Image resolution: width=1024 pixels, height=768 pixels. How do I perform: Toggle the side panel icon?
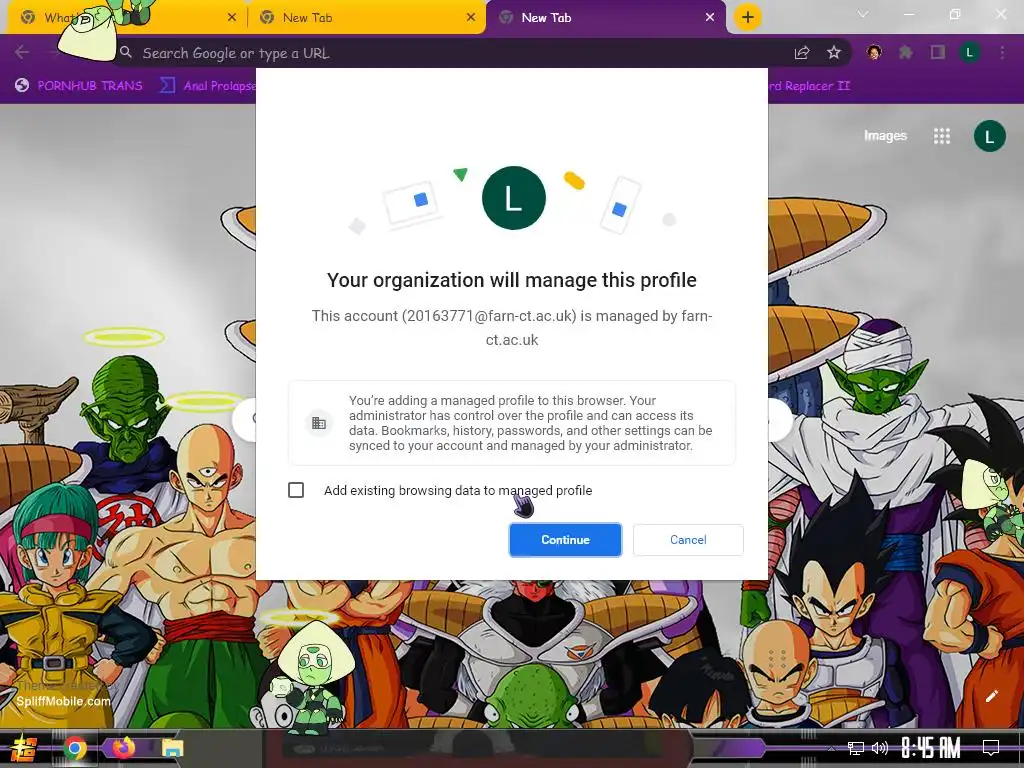click(x=938, y=52)
